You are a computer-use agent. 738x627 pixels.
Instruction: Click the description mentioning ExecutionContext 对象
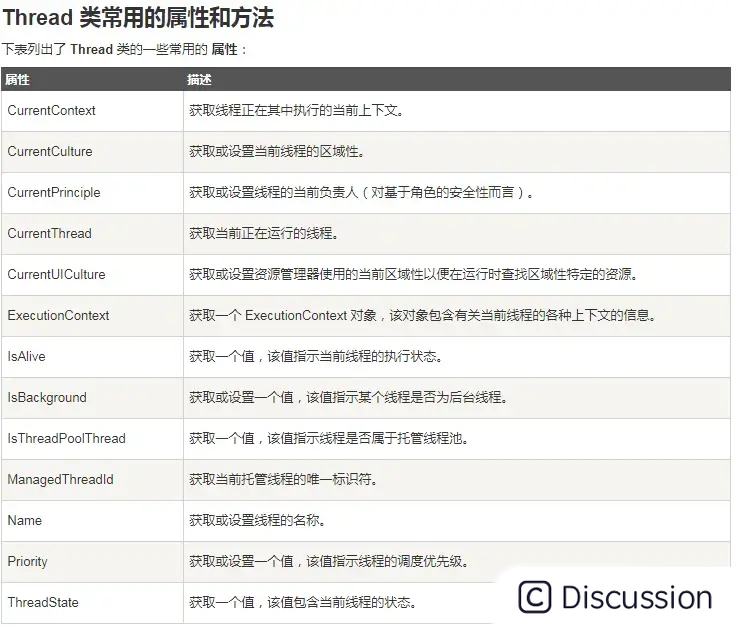click(422, 315)
